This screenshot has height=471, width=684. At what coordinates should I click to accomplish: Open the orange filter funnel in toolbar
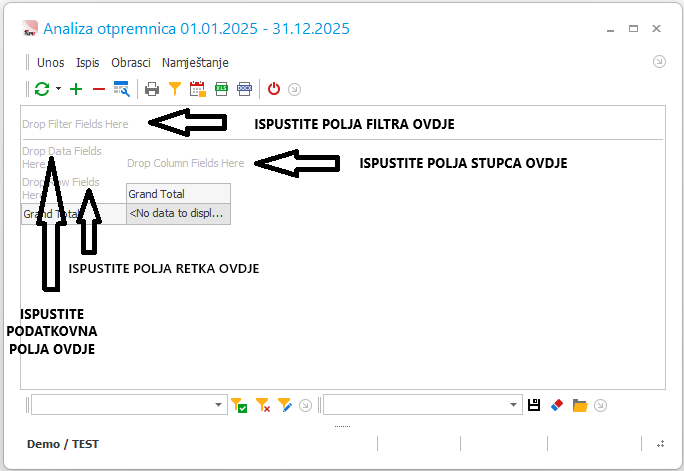pyautogui.click(x=174, y=89)
